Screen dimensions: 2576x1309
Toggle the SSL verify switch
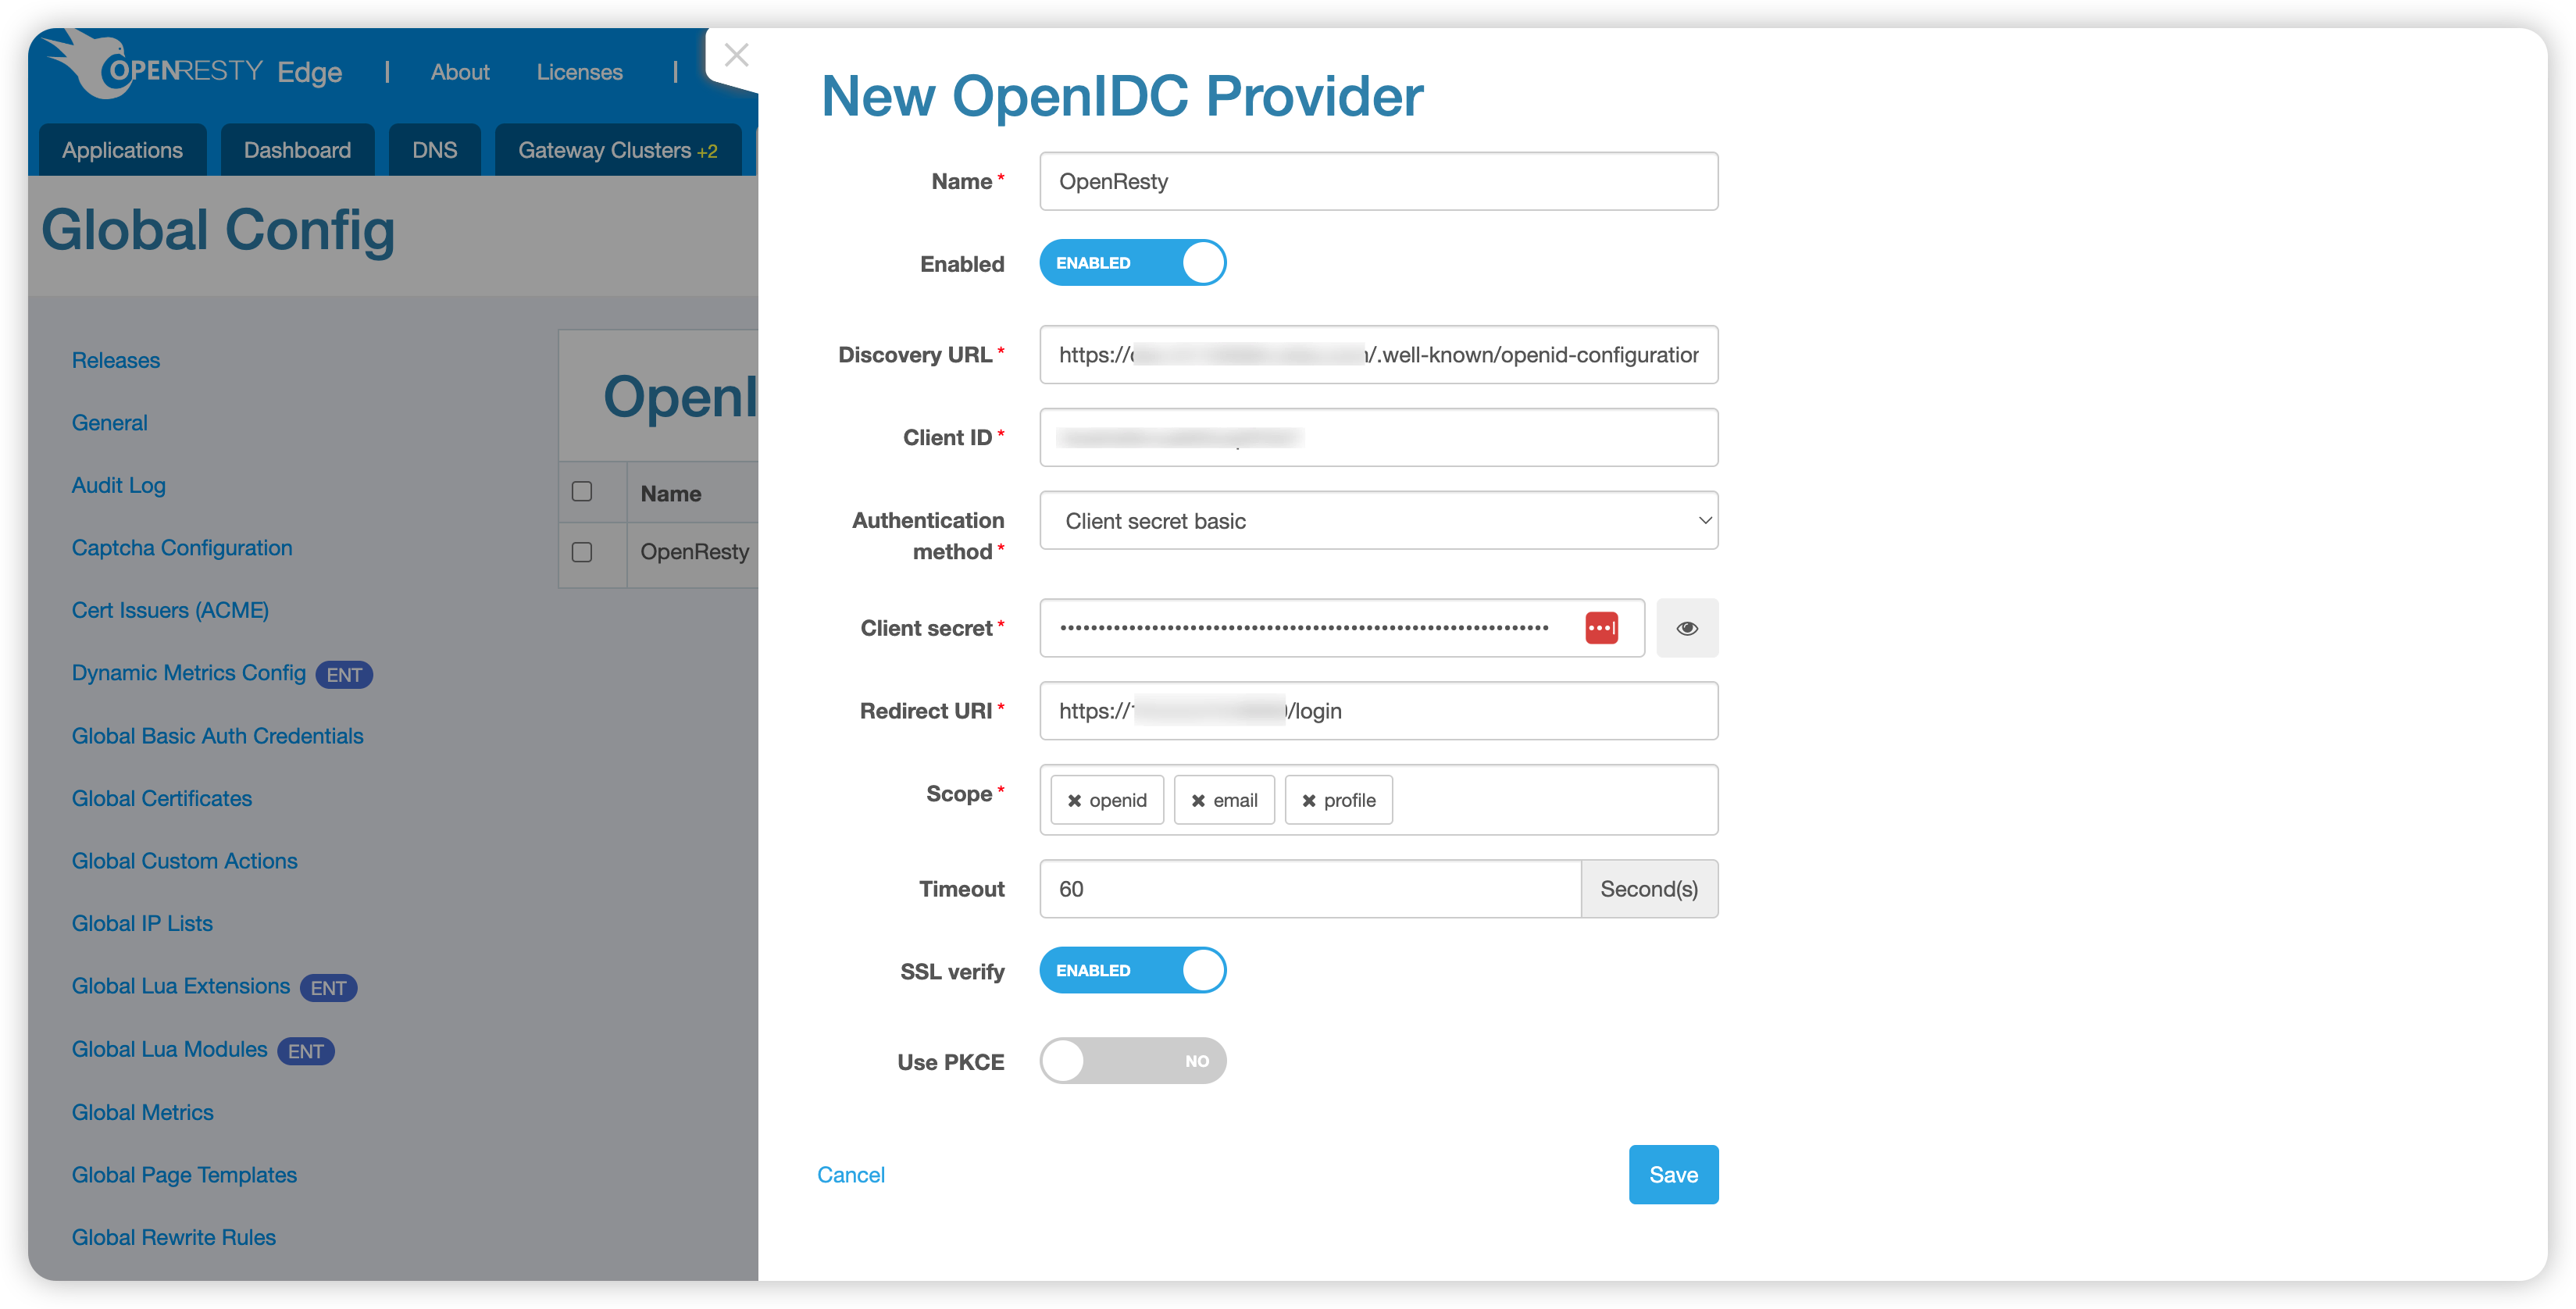1132,970
